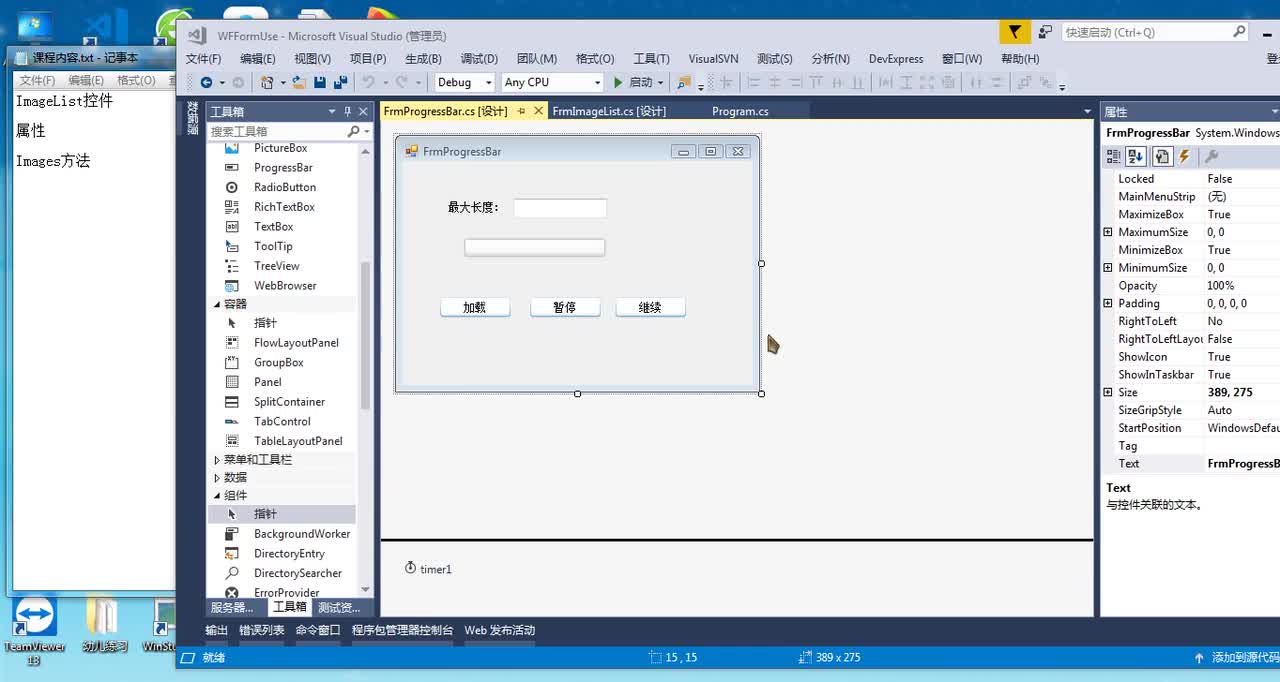This screenshot has width=1280, height=682.
Task: Open the 生成(B) menu
Action: (424, 59)
